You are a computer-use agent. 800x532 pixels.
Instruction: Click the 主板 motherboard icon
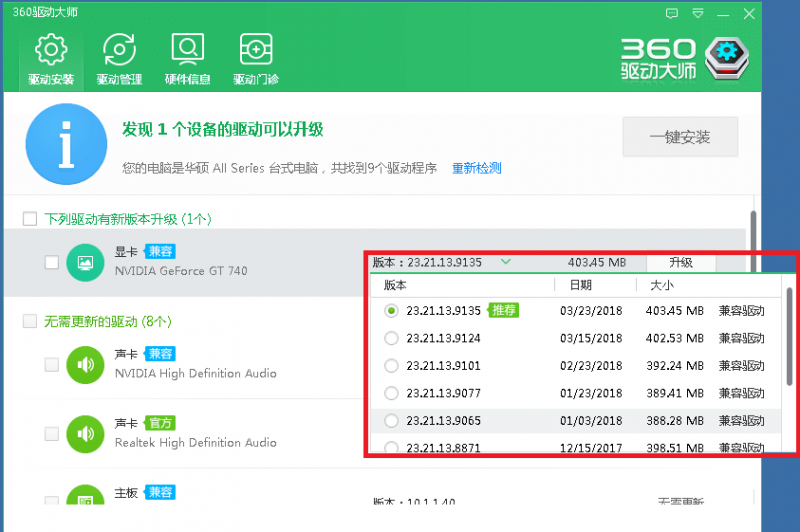pyautogui.click(x=85, y=495)
